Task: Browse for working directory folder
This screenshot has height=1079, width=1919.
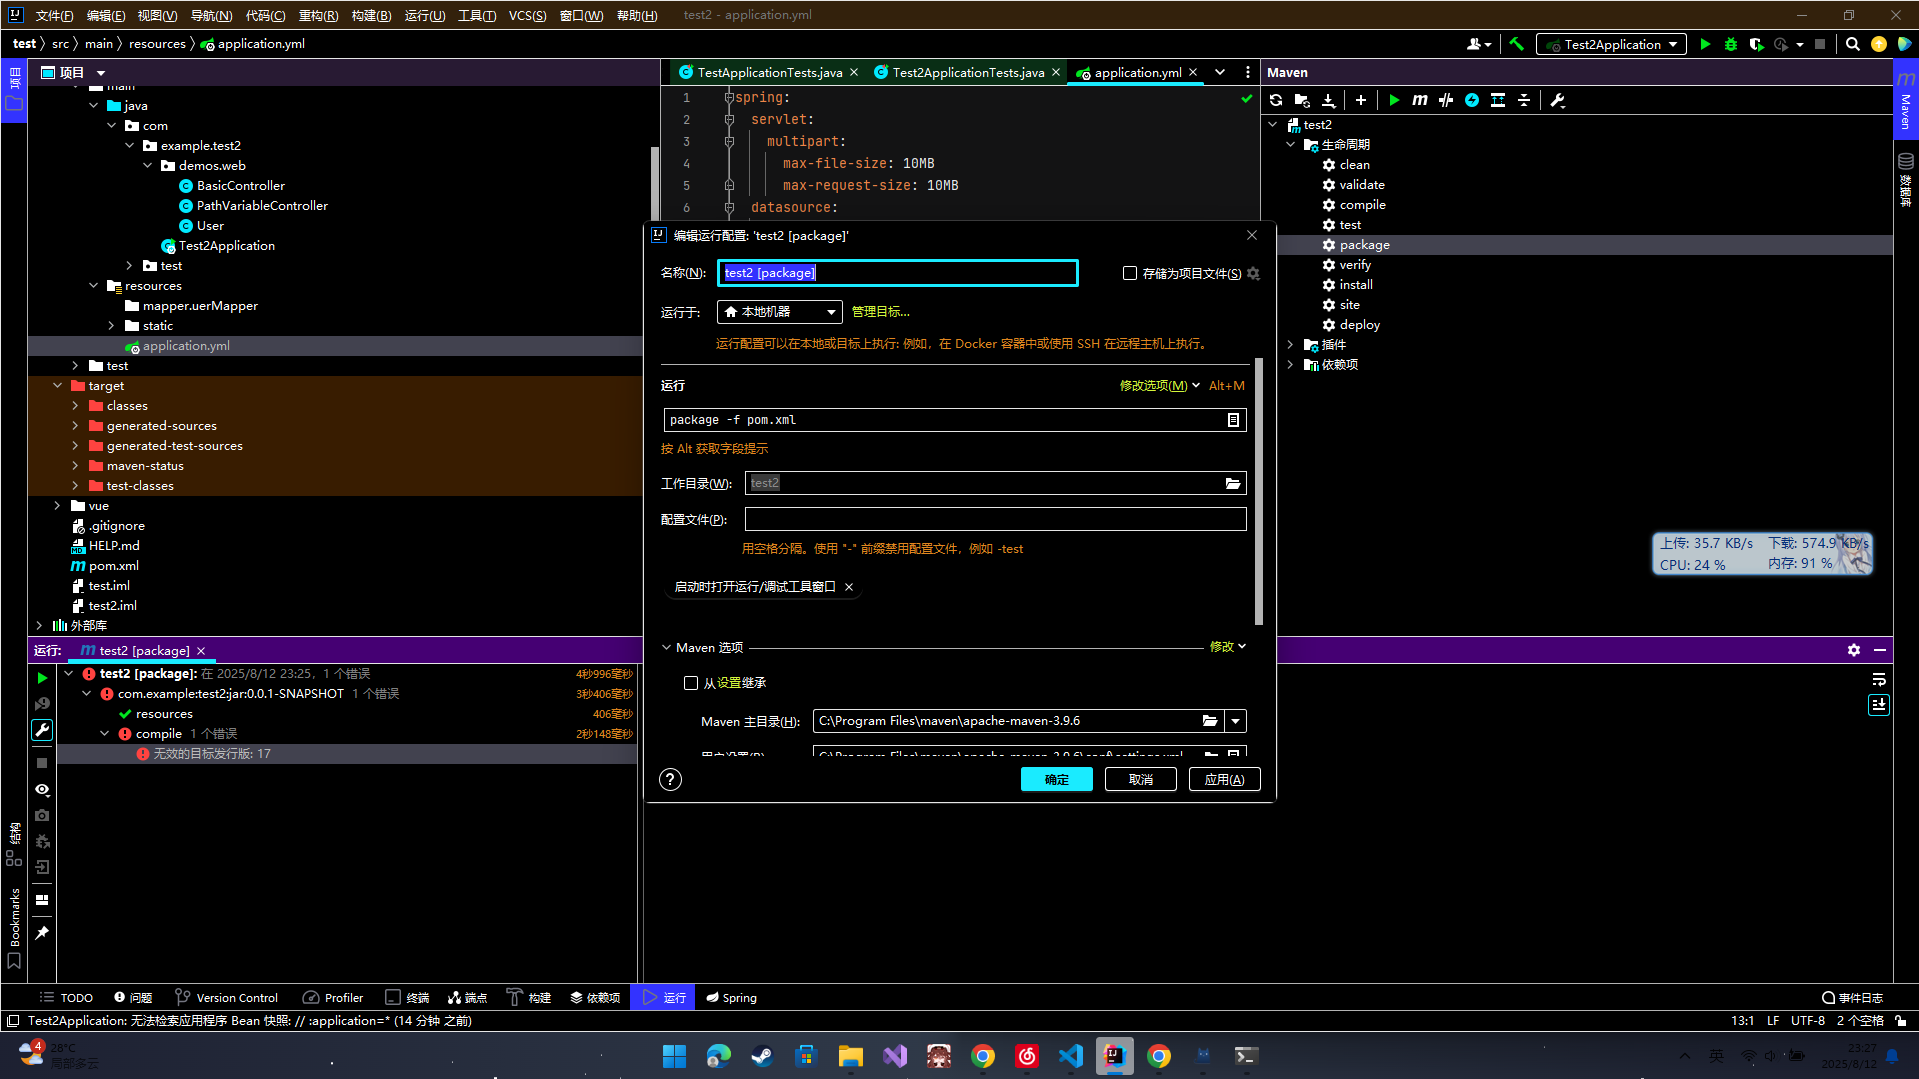Action: [x=1233, y=483]
